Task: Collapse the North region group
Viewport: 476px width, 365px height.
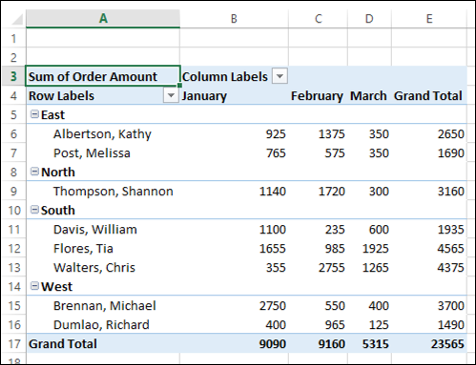Action: (x=34, y=172)
